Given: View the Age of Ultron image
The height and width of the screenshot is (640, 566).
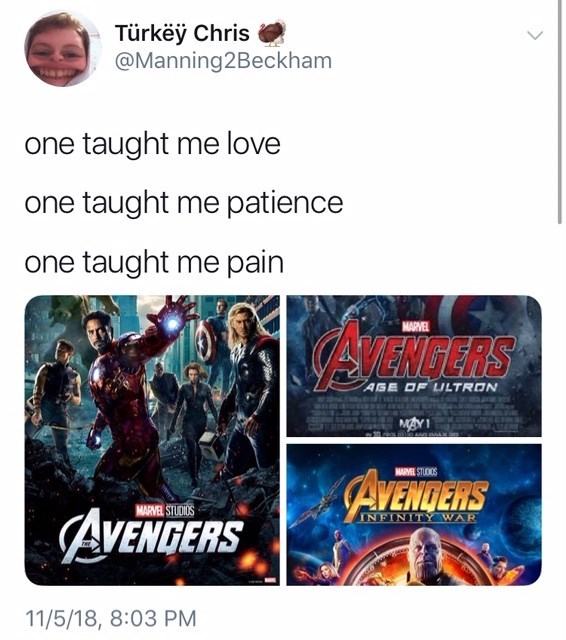Looking at the screenshot, I should pos(414,366).
